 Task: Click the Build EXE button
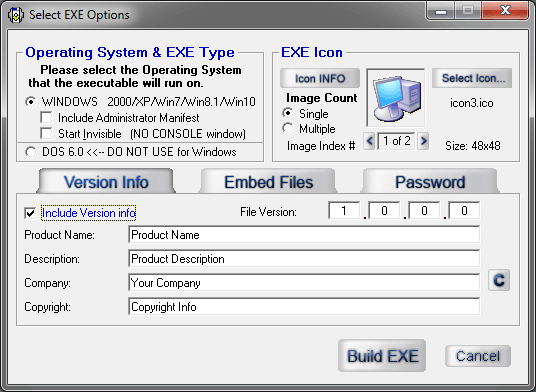[x=382, y=355]
